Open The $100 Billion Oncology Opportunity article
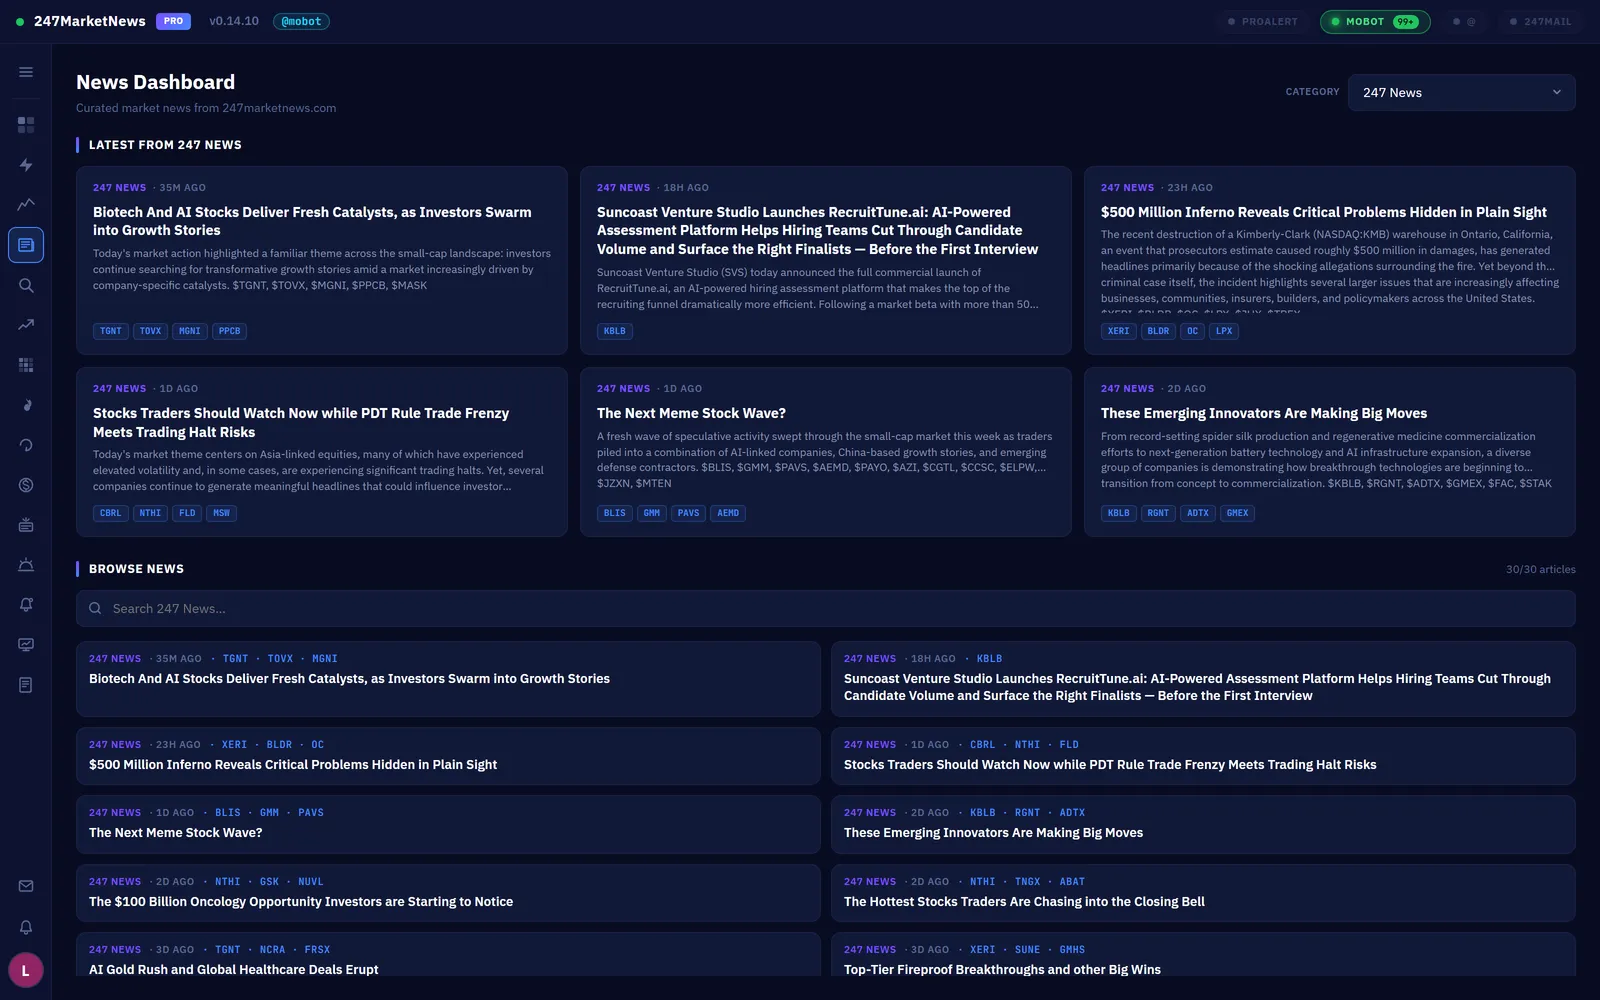 pos(448,893)
